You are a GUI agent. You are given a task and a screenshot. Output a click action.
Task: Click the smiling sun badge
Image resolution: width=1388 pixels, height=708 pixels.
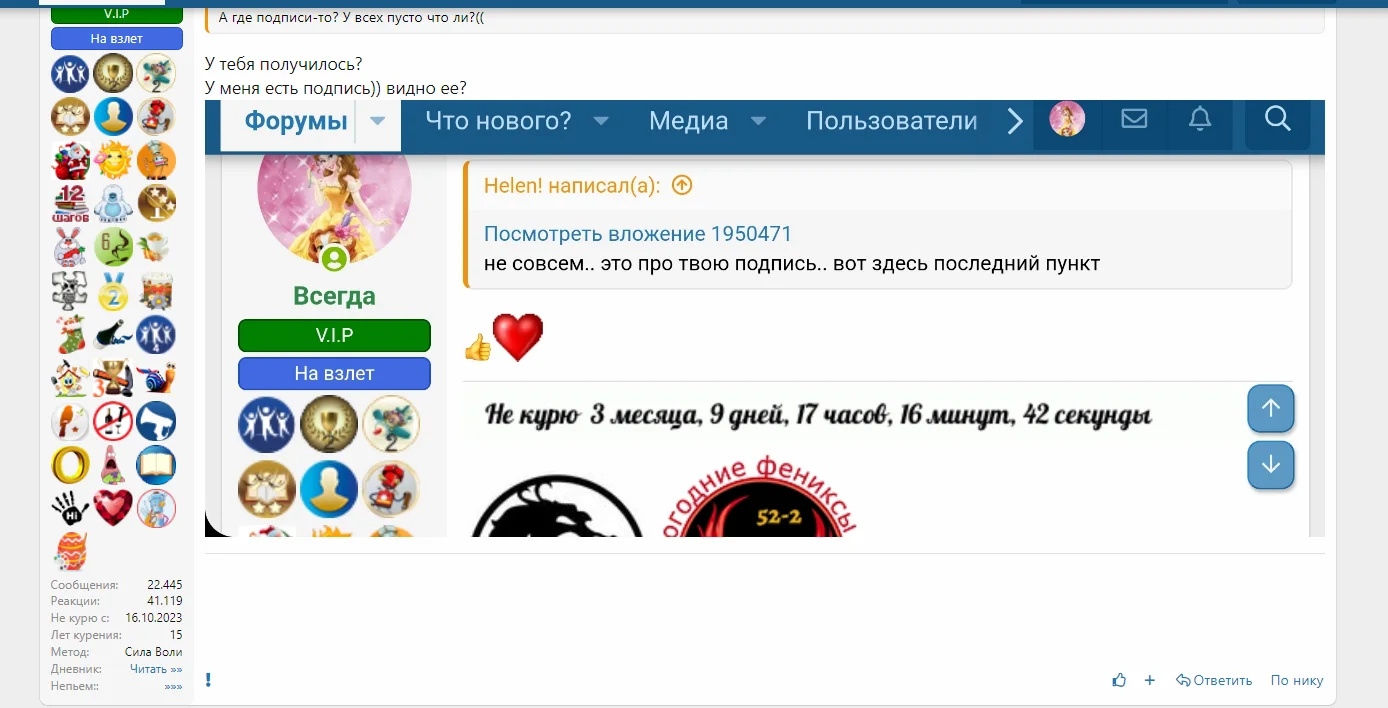click(x=113, y=160)
